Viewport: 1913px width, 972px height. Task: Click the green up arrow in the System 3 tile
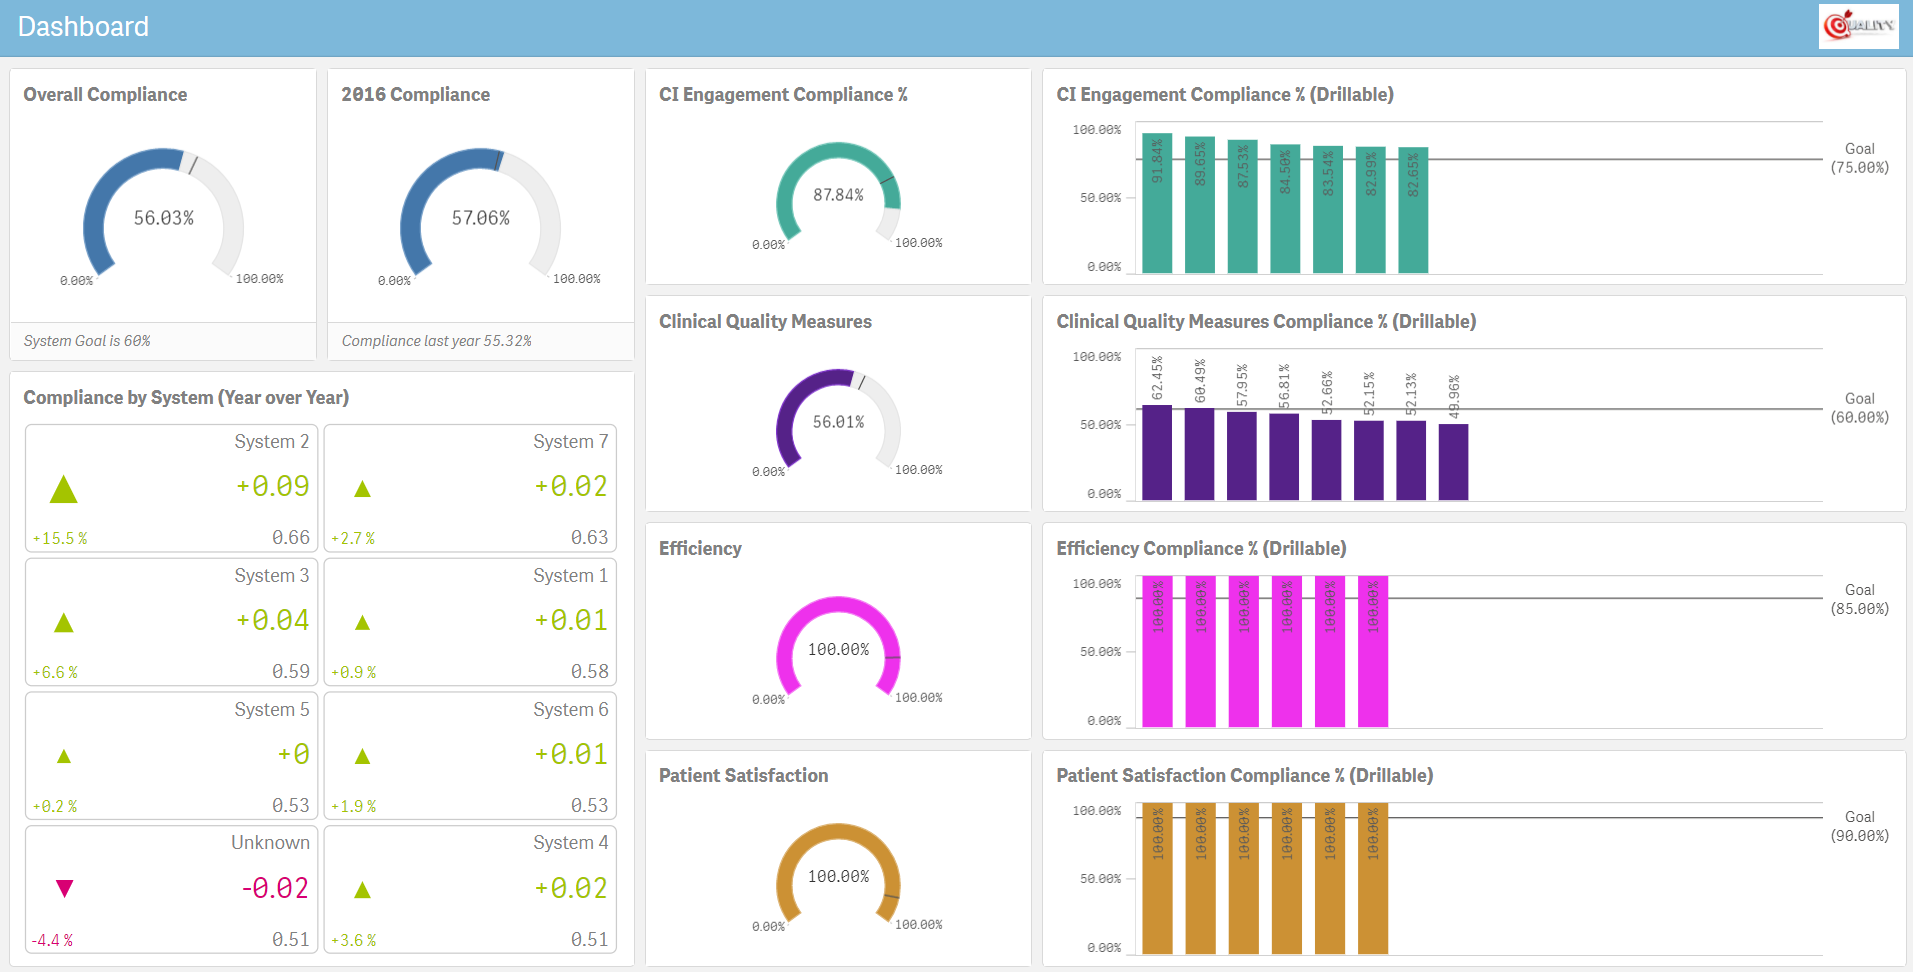(64, 623)
